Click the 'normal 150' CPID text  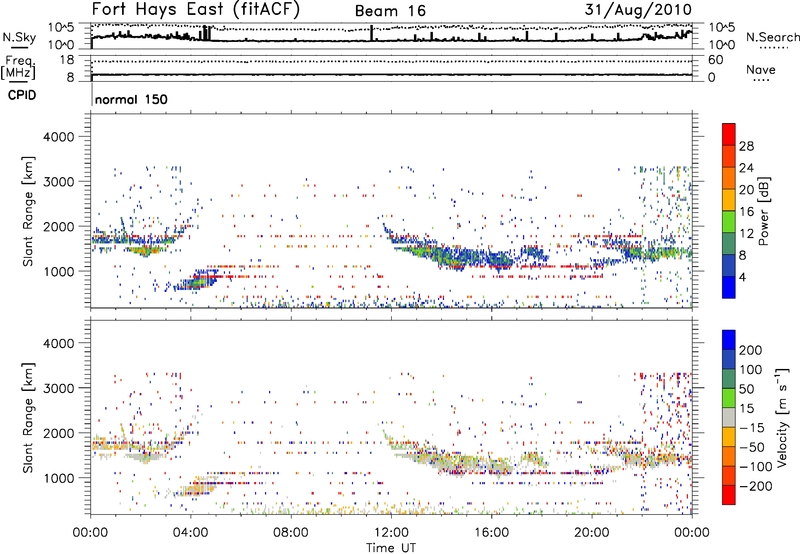coord(131,99)
